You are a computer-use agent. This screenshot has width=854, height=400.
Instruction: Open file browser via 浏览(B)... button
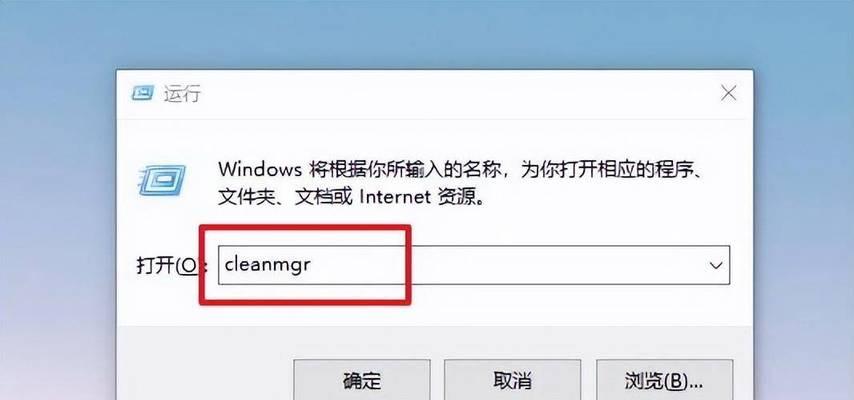coord(664,380)
